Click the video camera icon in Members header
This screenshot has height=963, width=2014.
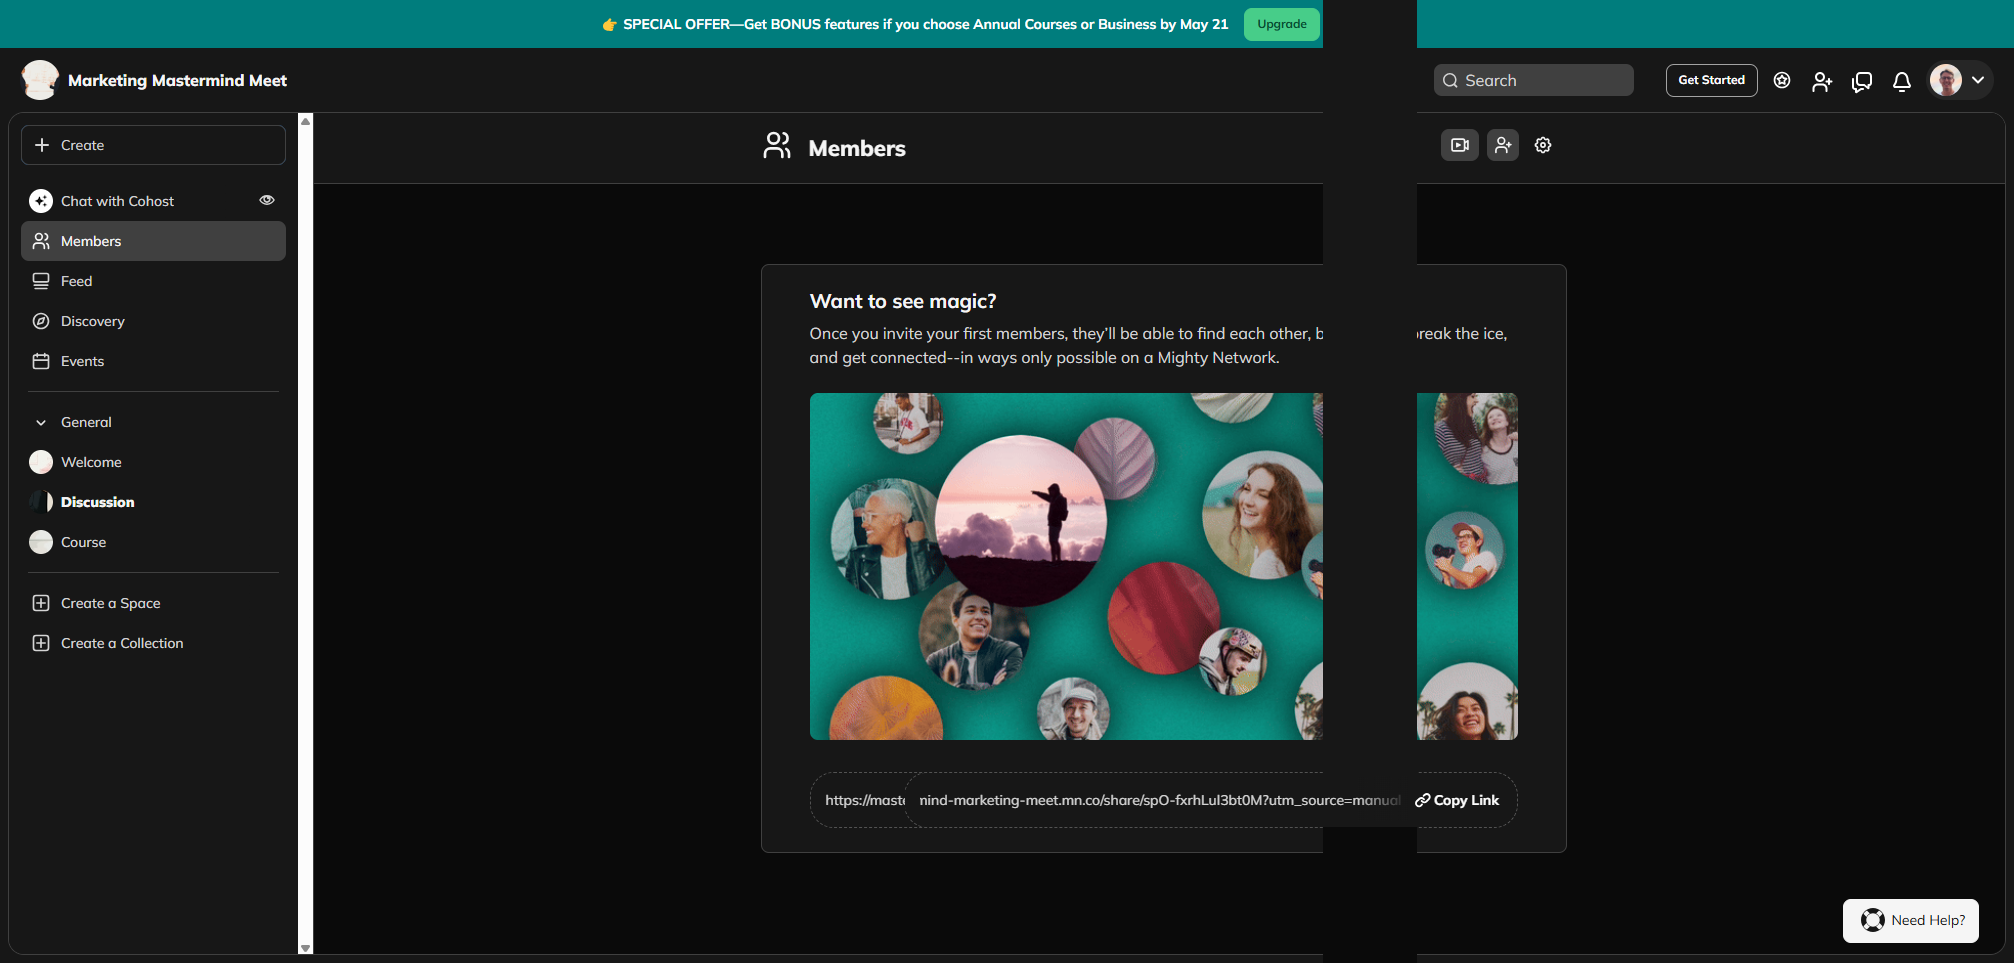[x=1459, y=145]
